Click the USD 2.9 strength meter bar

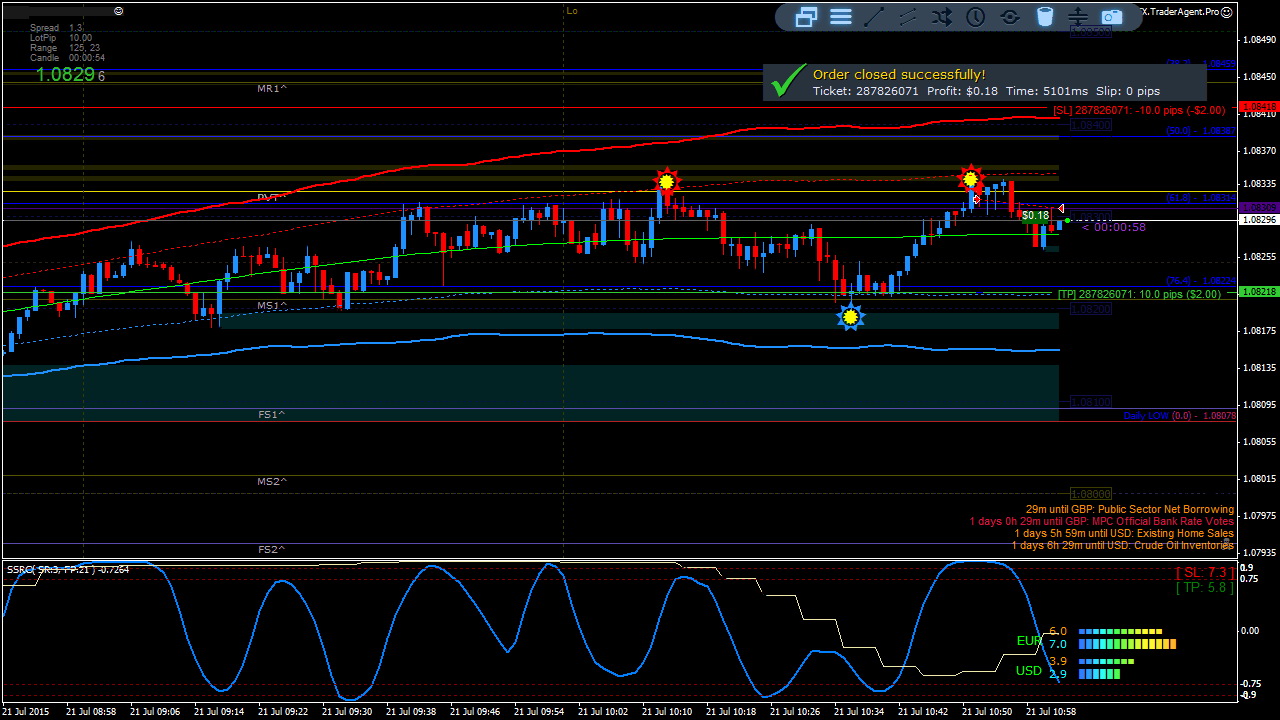[x=1100, y=675]
